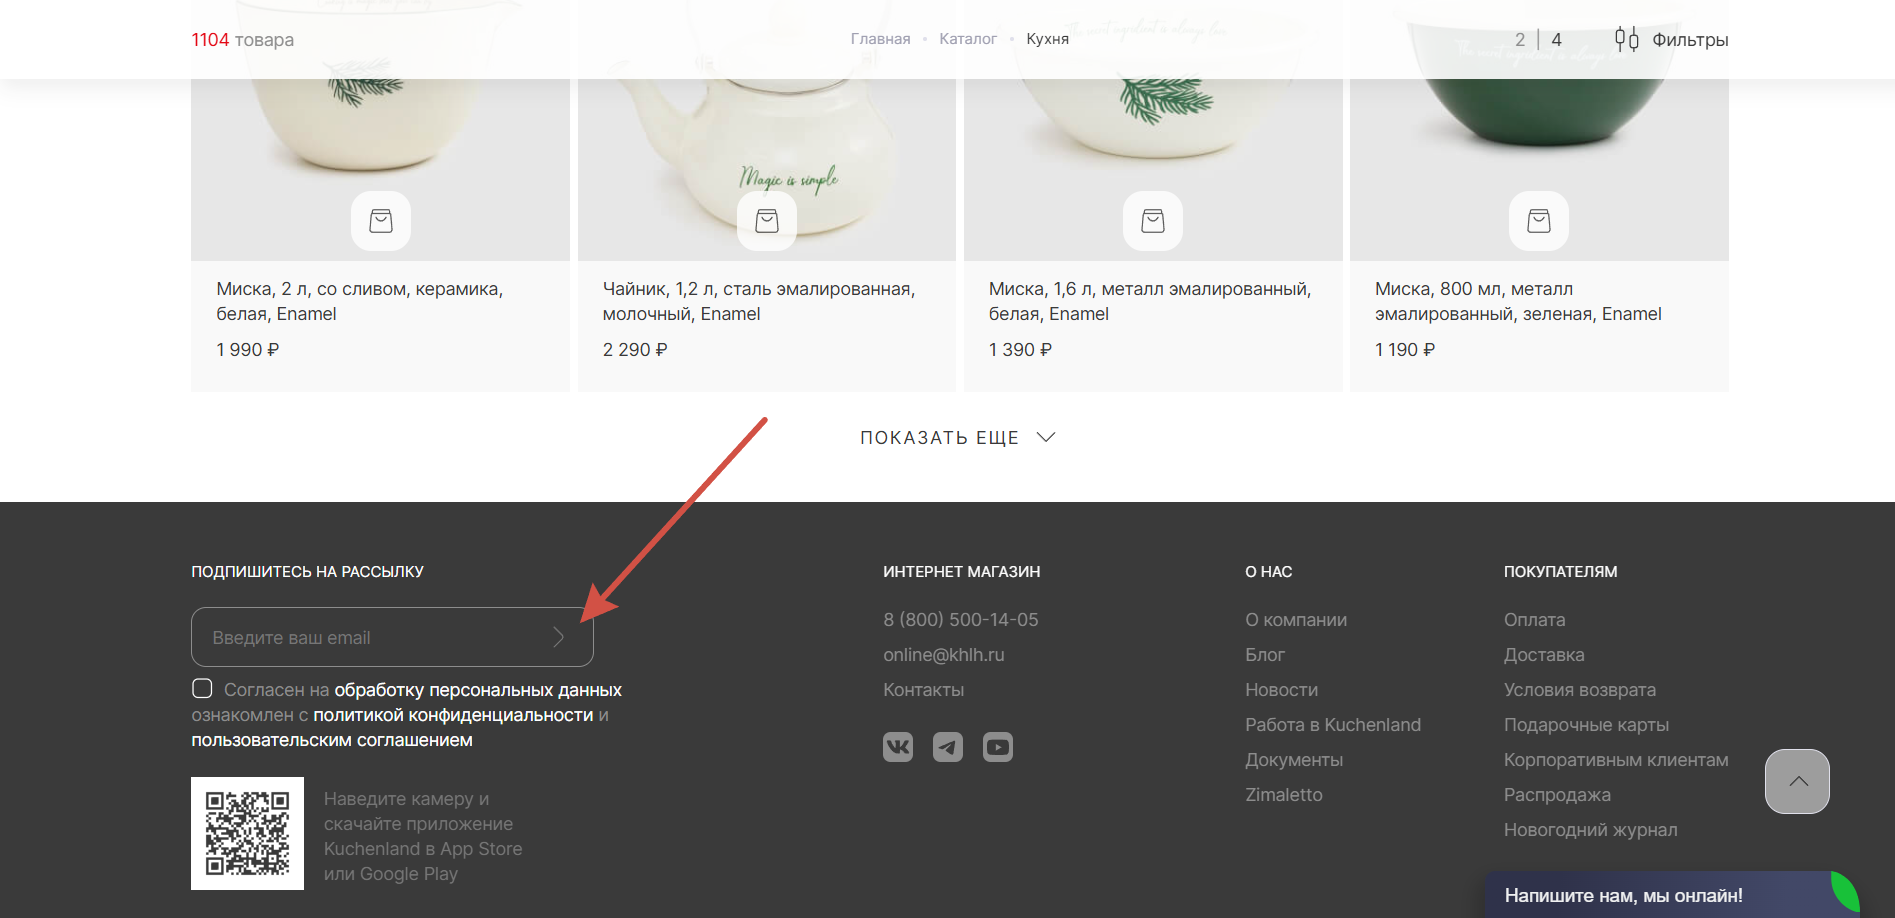Open Корпоративным клиентам link
The height and width of the screenshot is (918, 1895).
click(1616, 760)
